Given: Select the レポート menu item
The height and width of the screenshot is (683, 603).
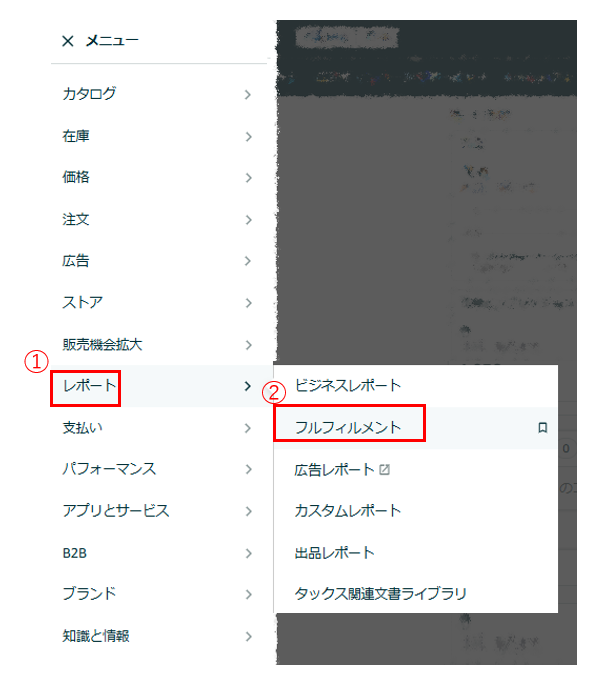Looking at the screenshot, I should click(89, 386).
